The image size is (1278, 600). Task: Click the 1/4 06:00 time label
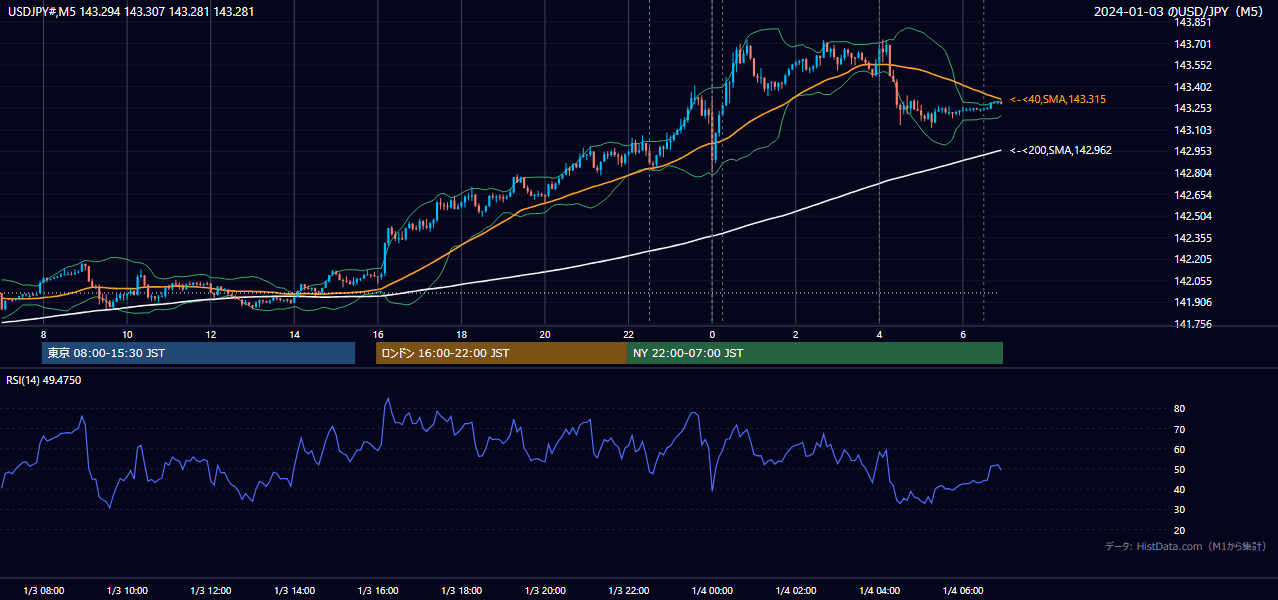point(962,591)
